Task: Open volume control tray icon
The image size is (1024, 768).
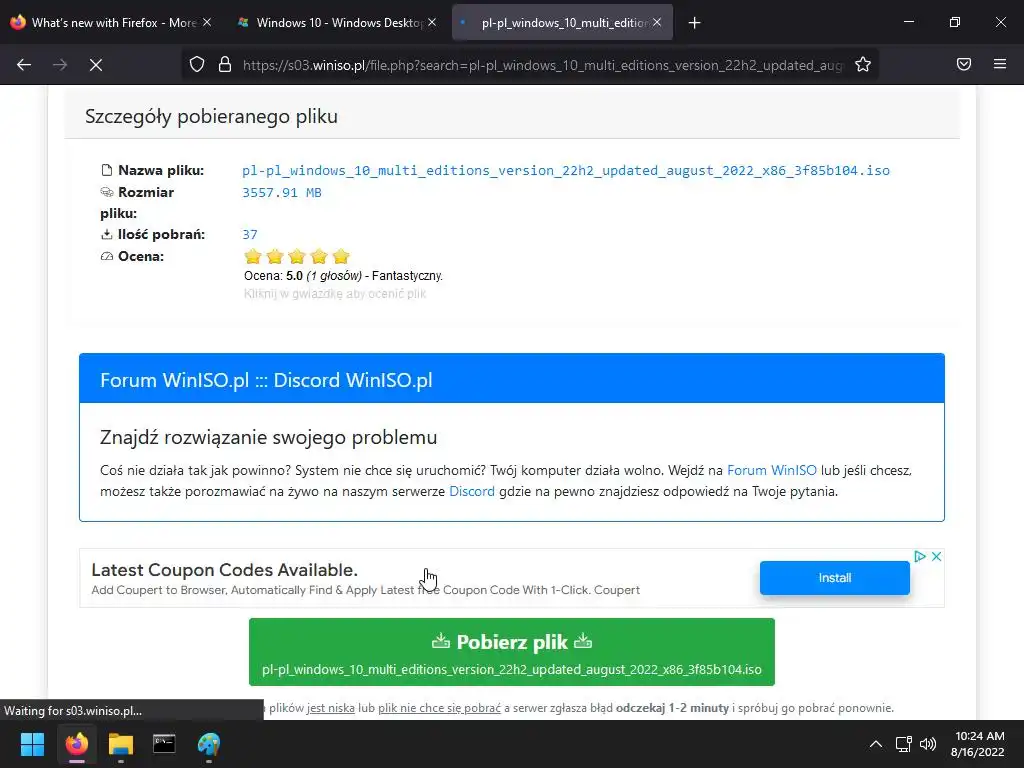Action: pyautogui.click(x=927, y=744)
